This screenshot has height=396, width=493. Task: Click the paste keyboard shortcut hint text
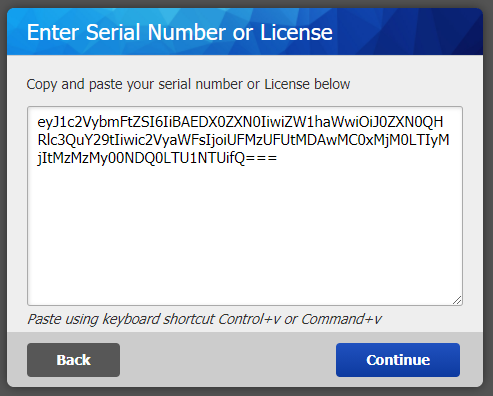click(x=204, y=319)
